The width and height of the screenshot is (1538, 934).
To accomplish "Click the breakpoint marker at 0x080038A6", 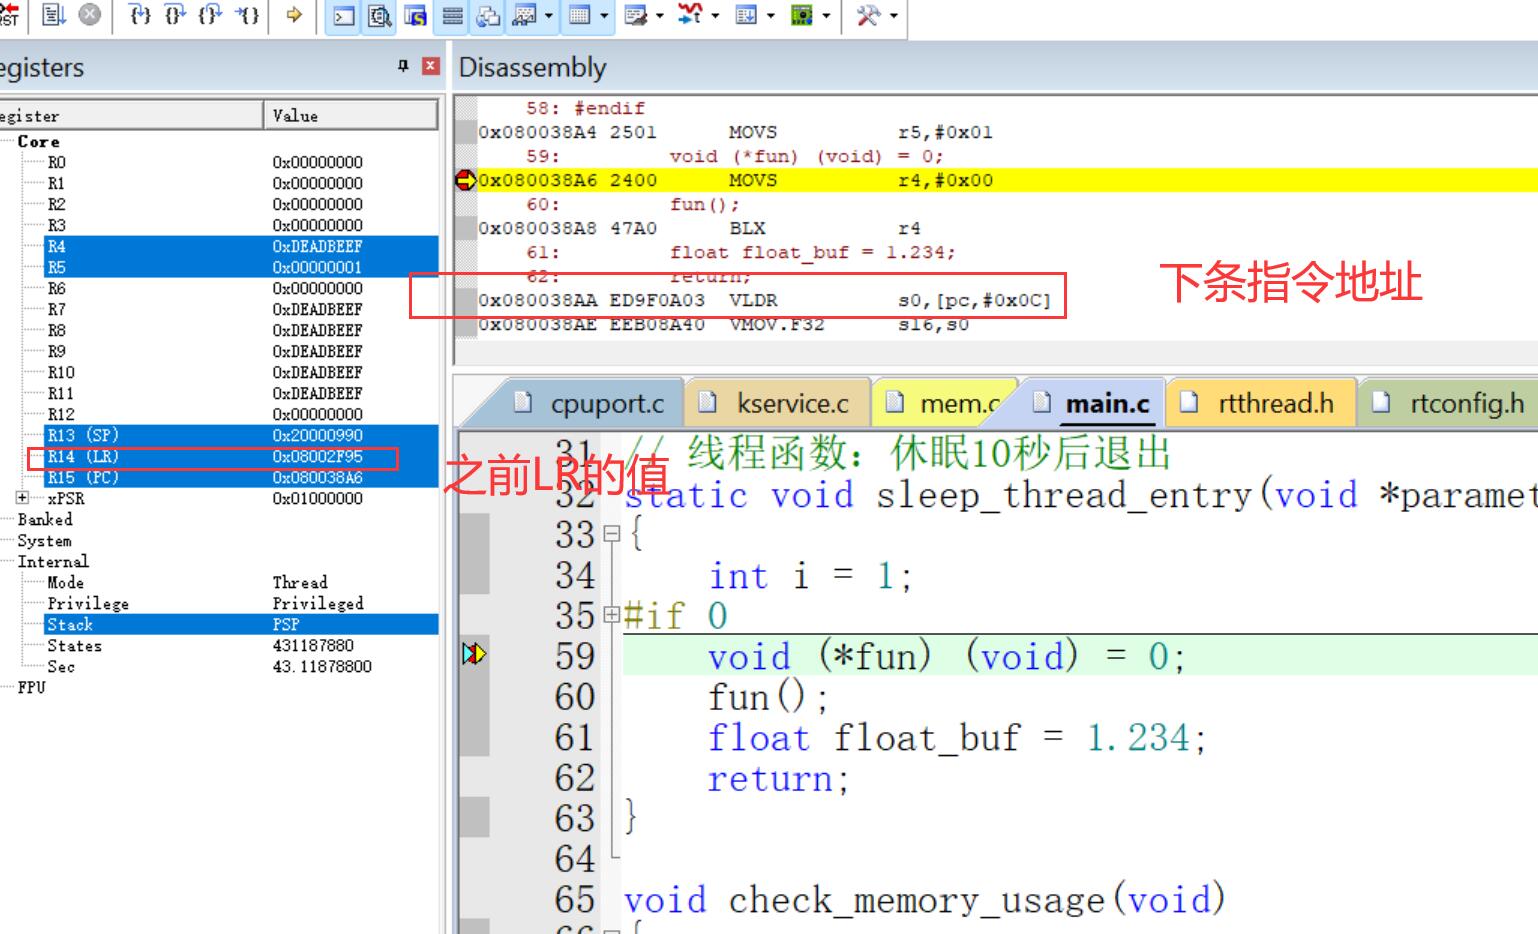I will click(x=465, y=180).
